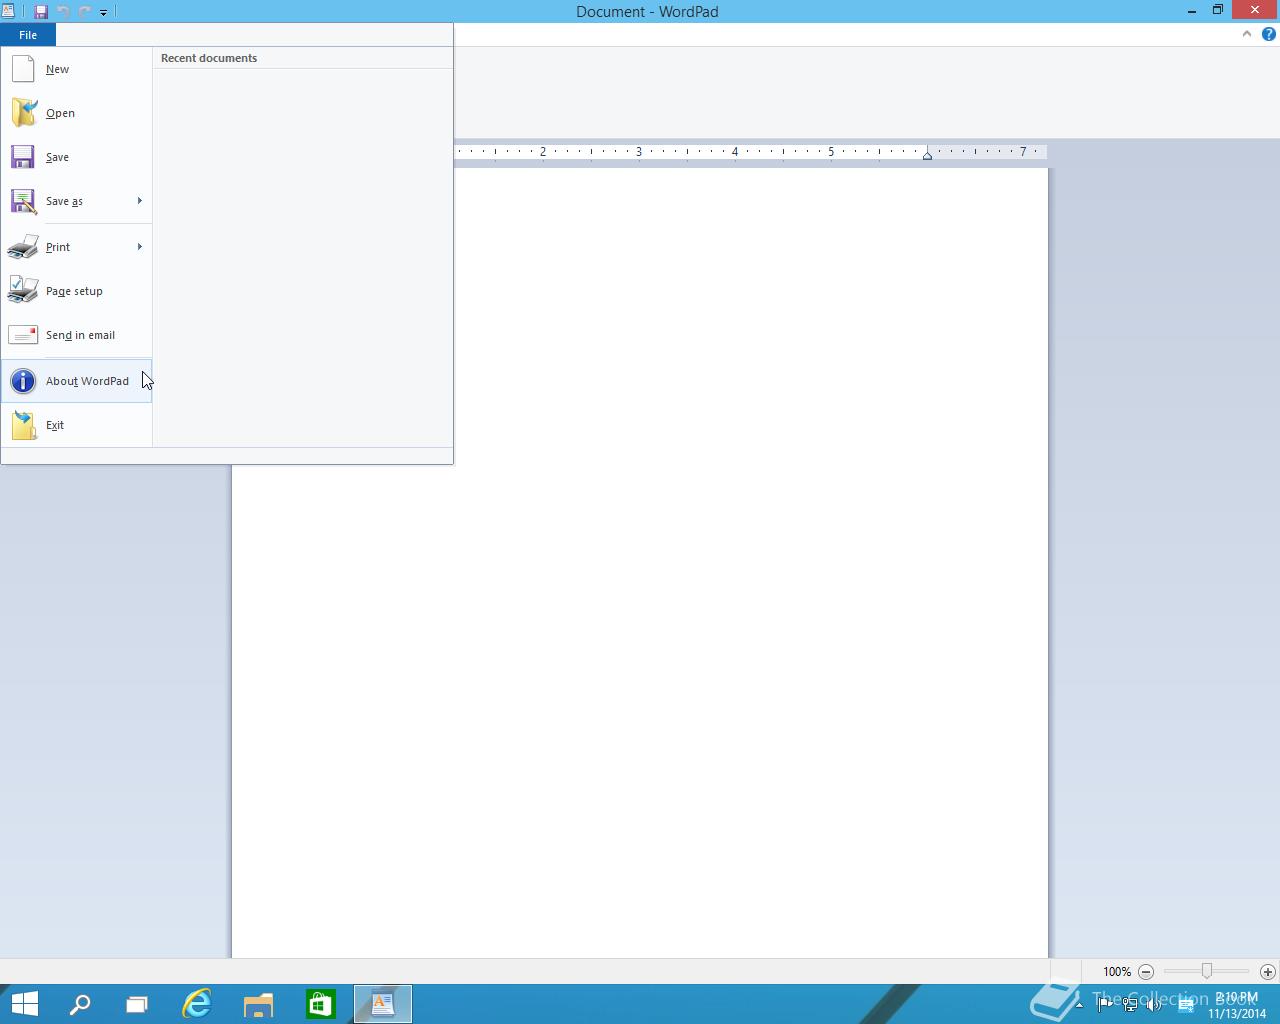Collapse the ribbon with the chevron
The height and width of the screenshot is (1024, 1280).
click(1247, 34)
